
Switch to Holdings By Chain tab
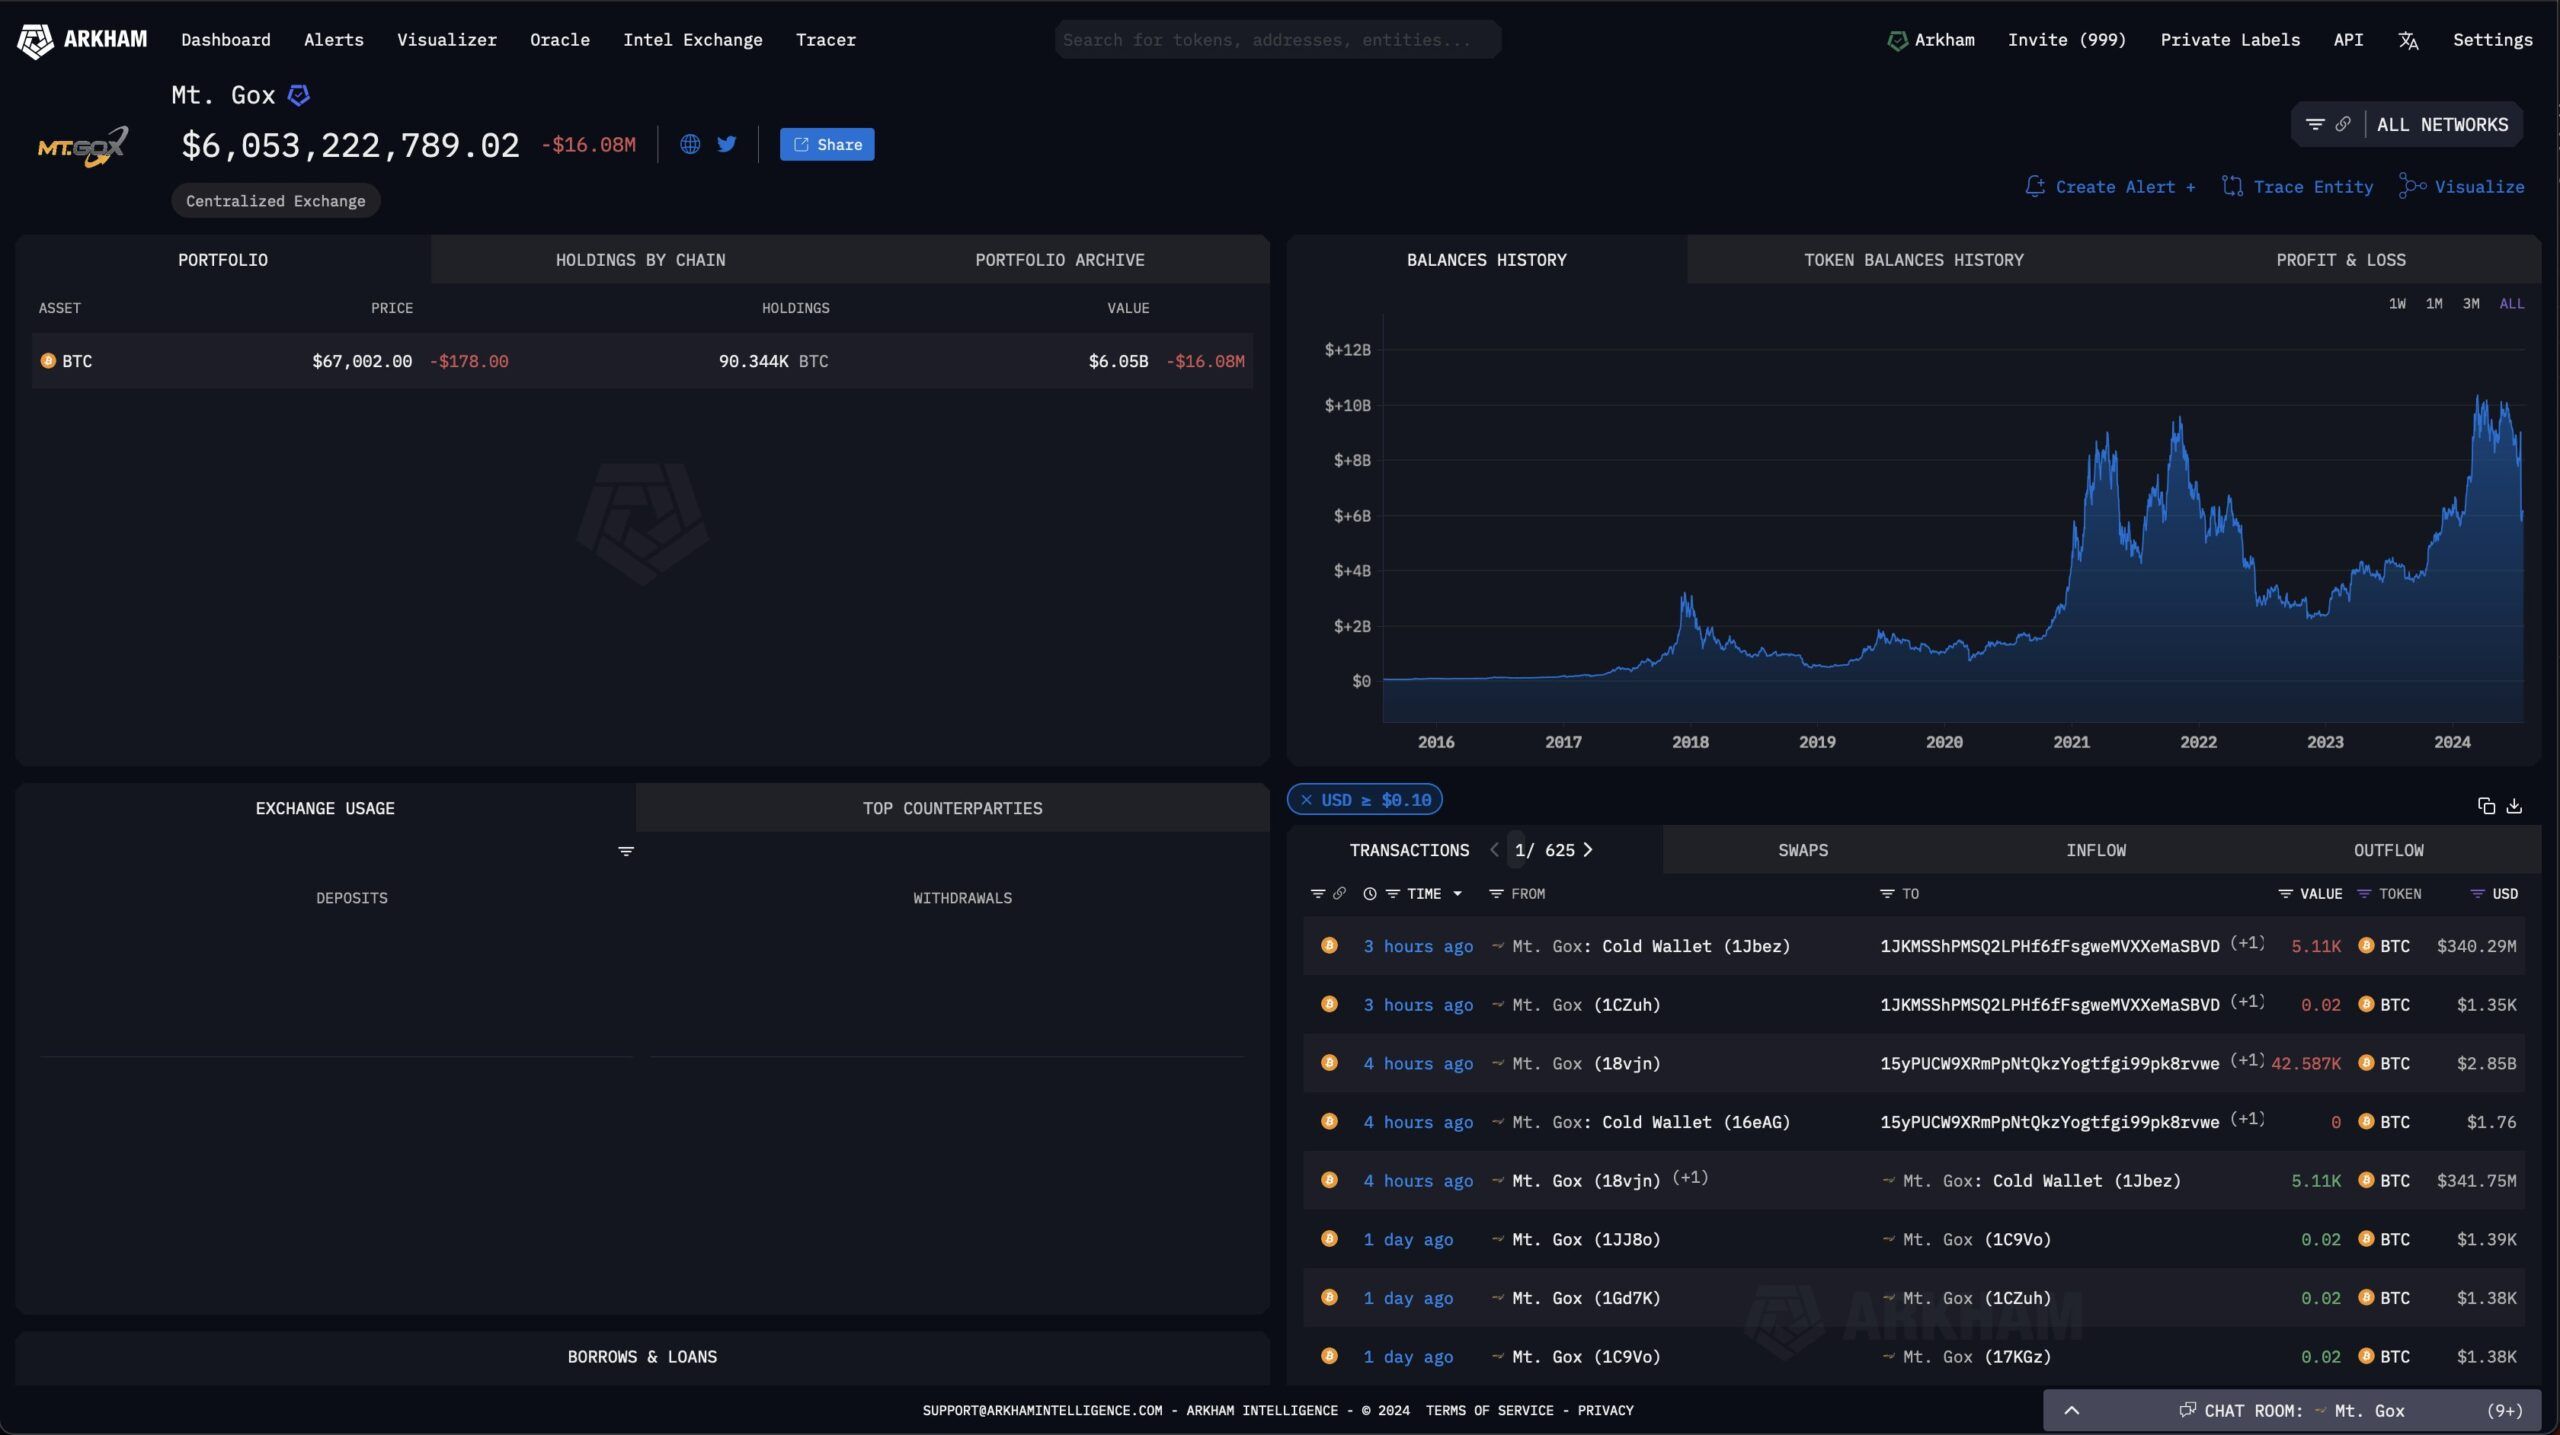(640, 260)
